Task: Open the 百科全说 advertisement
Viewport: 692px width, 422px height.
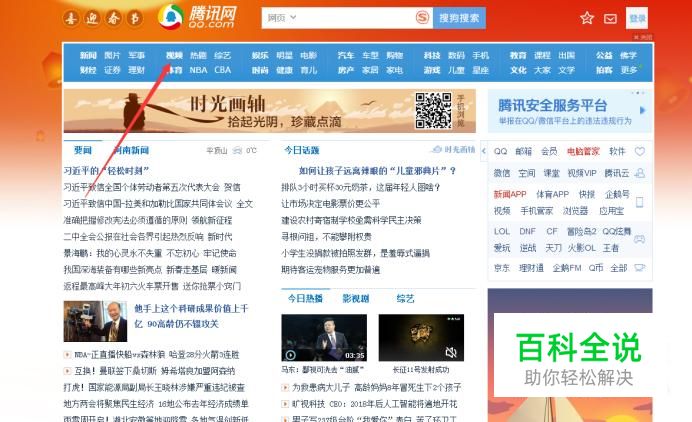Action: coord(570,355)
